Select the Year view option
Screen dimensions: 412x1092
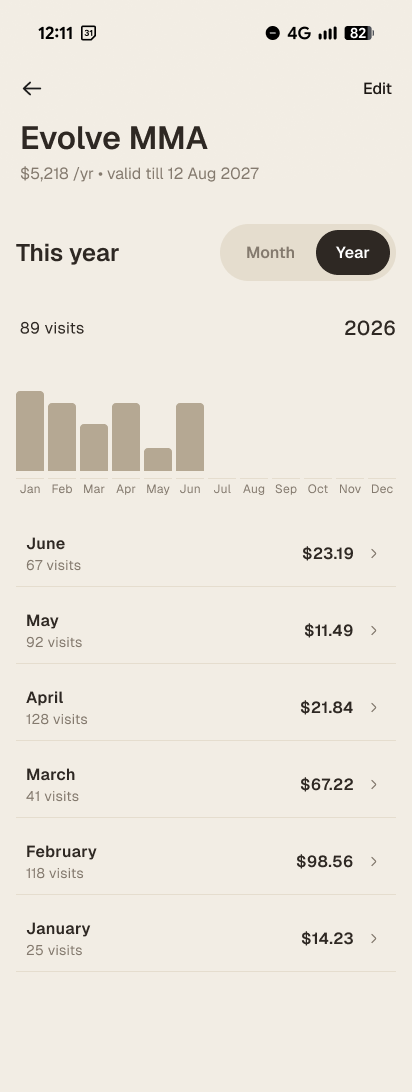(x=353, y=253)
